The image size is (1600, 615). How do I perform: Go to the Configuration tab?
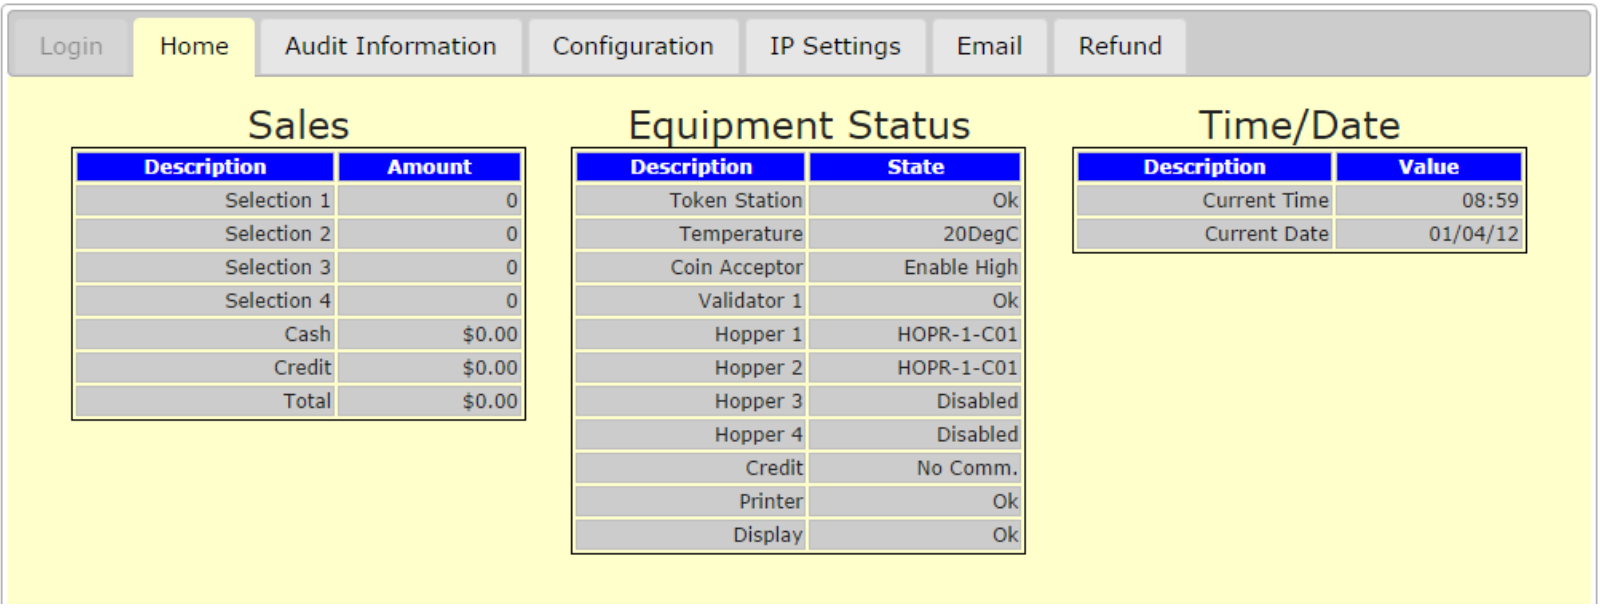pos(633,47)
